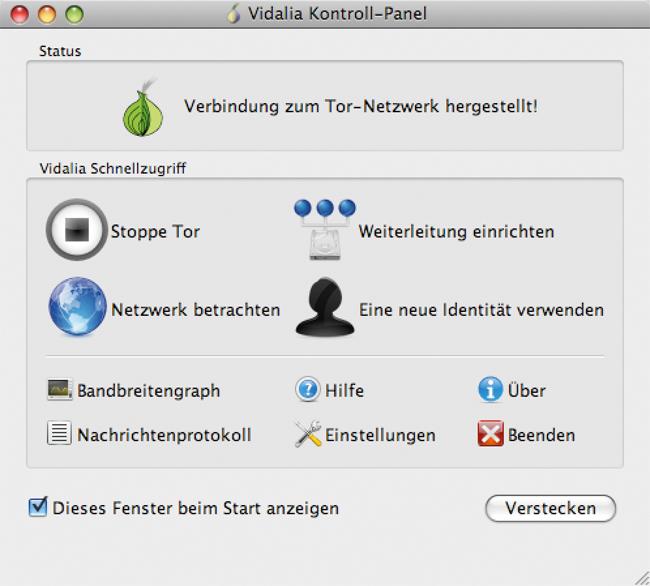This screenshot has width=650, height=586.
Task: Zoom window with the green button
Action: click(75, 15)
